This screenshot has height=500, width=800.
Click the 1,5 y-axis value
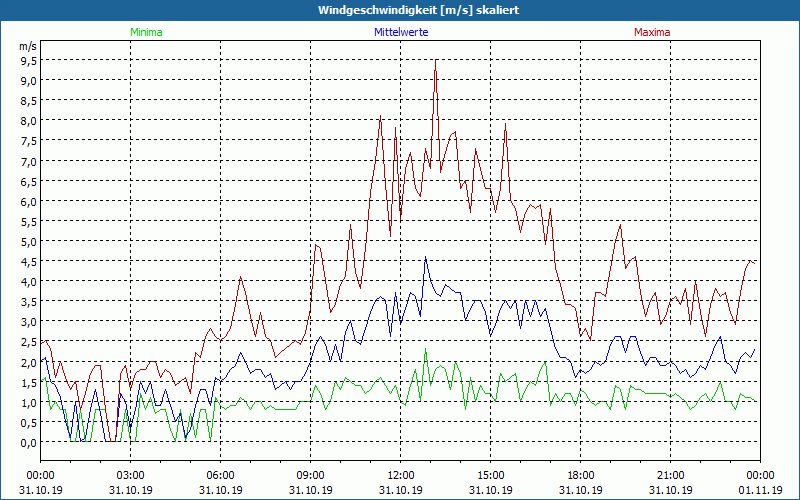click(x=29, y=382)
